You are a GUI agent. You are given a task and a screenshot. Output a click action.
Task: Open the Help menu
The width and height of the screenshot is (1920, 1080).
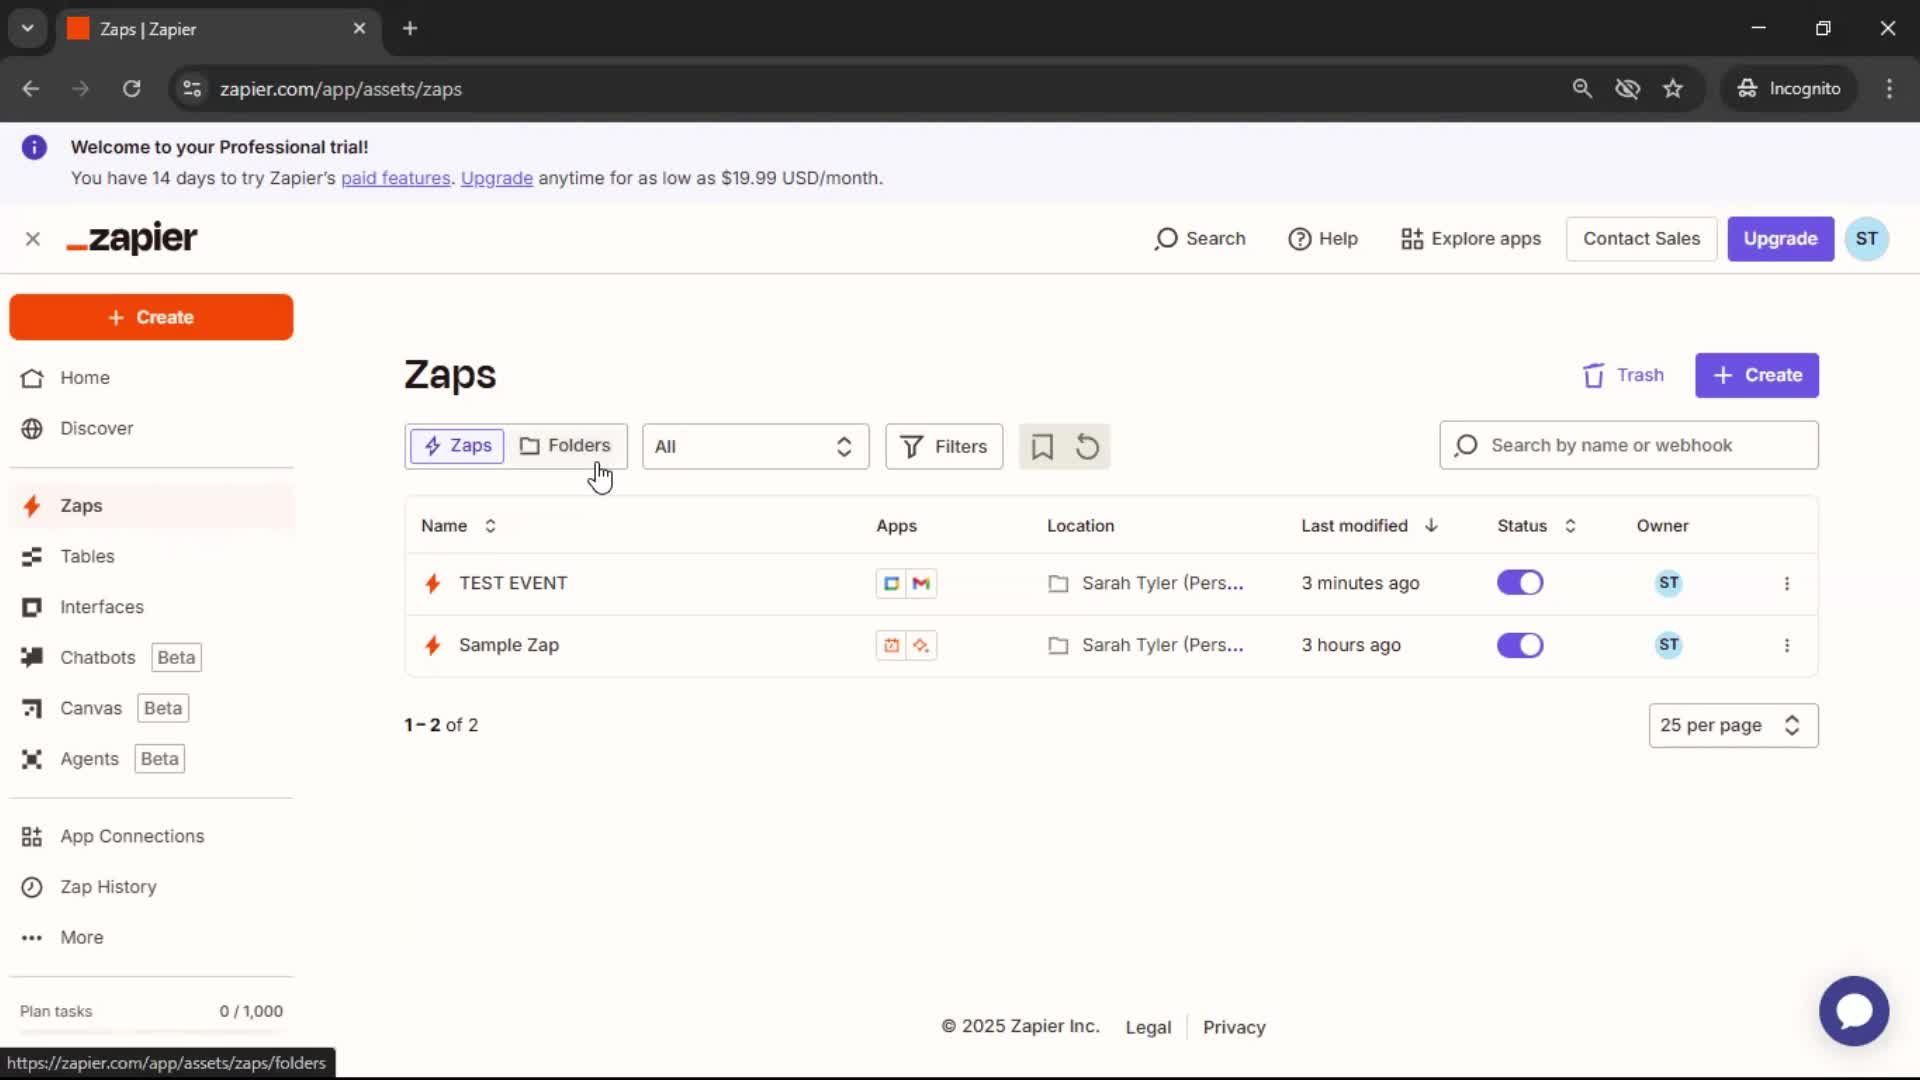point(1322,239)
